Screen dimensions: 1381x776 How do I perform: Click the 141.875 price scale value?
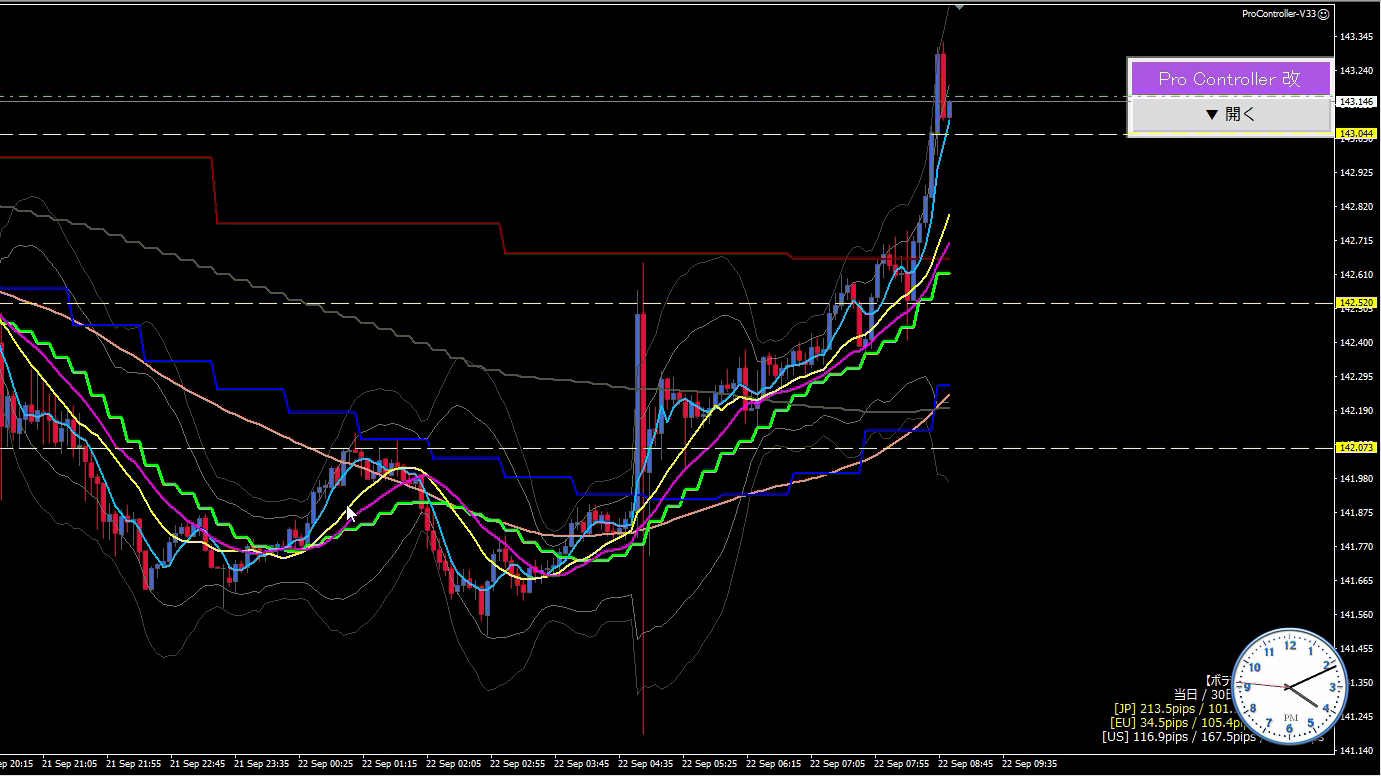pos(1356,513)
